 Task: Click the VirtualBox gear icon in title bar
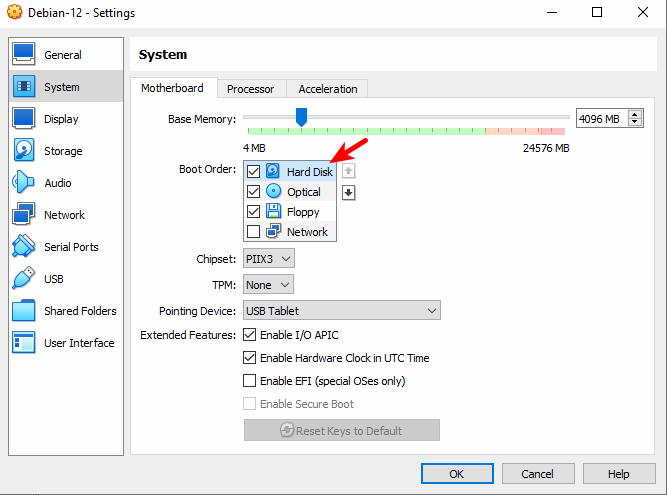(14, 12)
